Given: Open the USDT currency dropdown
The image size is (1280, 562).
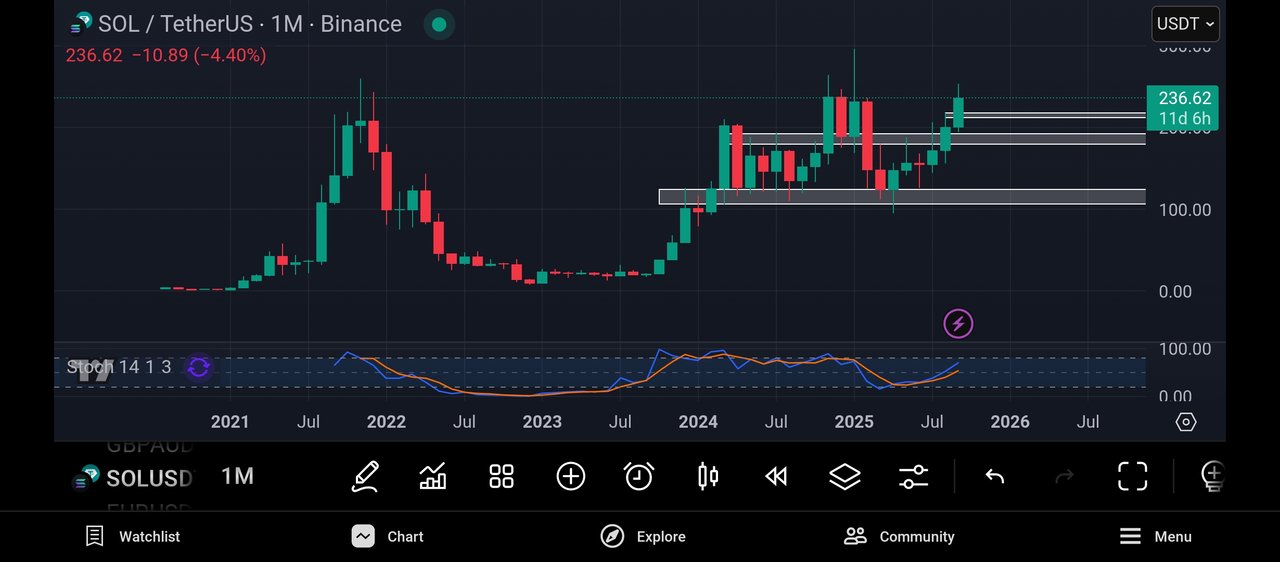Looking at the screenshot, I should [x=1185, y=24].
